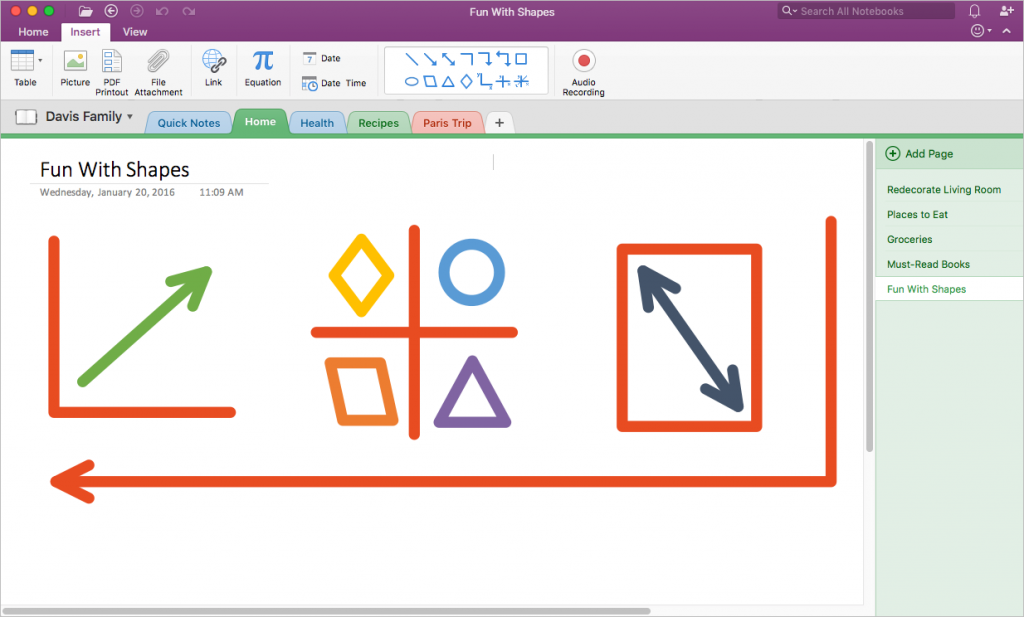Switch to the View ribbon tab
The image size is (1024, 617).
[x=135, y=32]
